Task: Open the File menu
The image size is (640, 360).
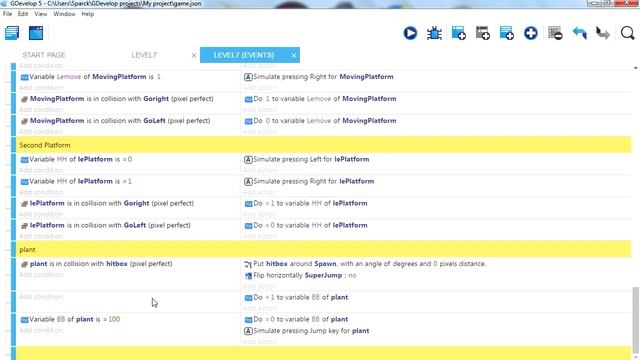Action: (7, 14)
